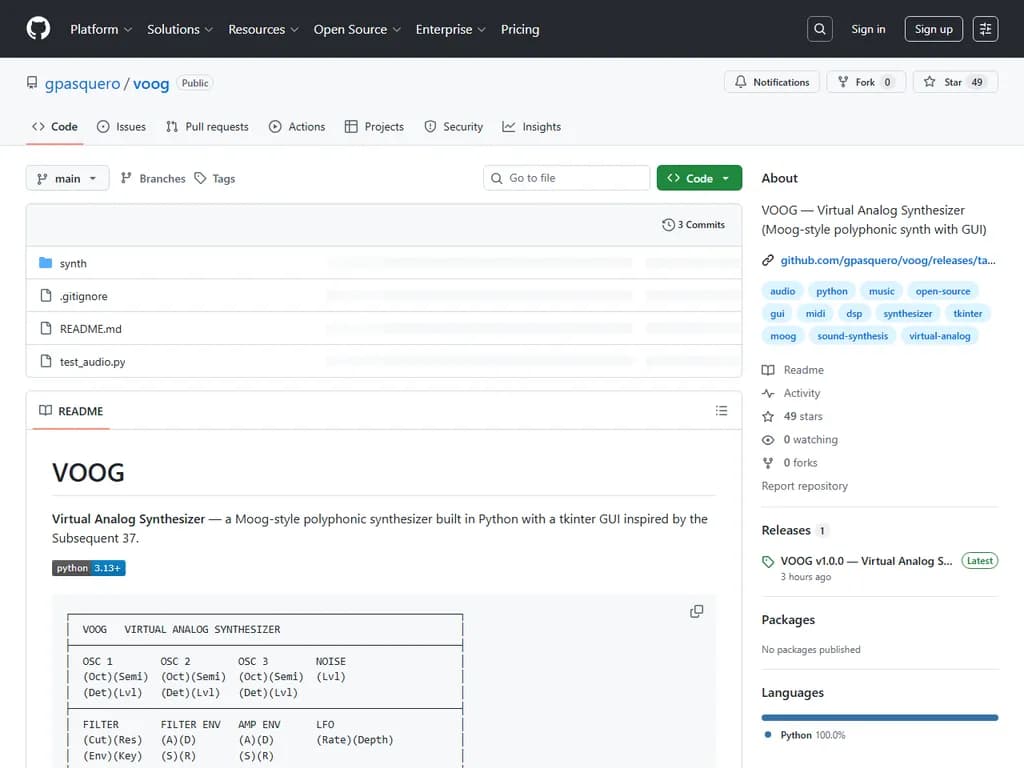The width and height of the screenshot is (1024, 768).
Task: Open the README outline icon
Action: coord(721,411)
